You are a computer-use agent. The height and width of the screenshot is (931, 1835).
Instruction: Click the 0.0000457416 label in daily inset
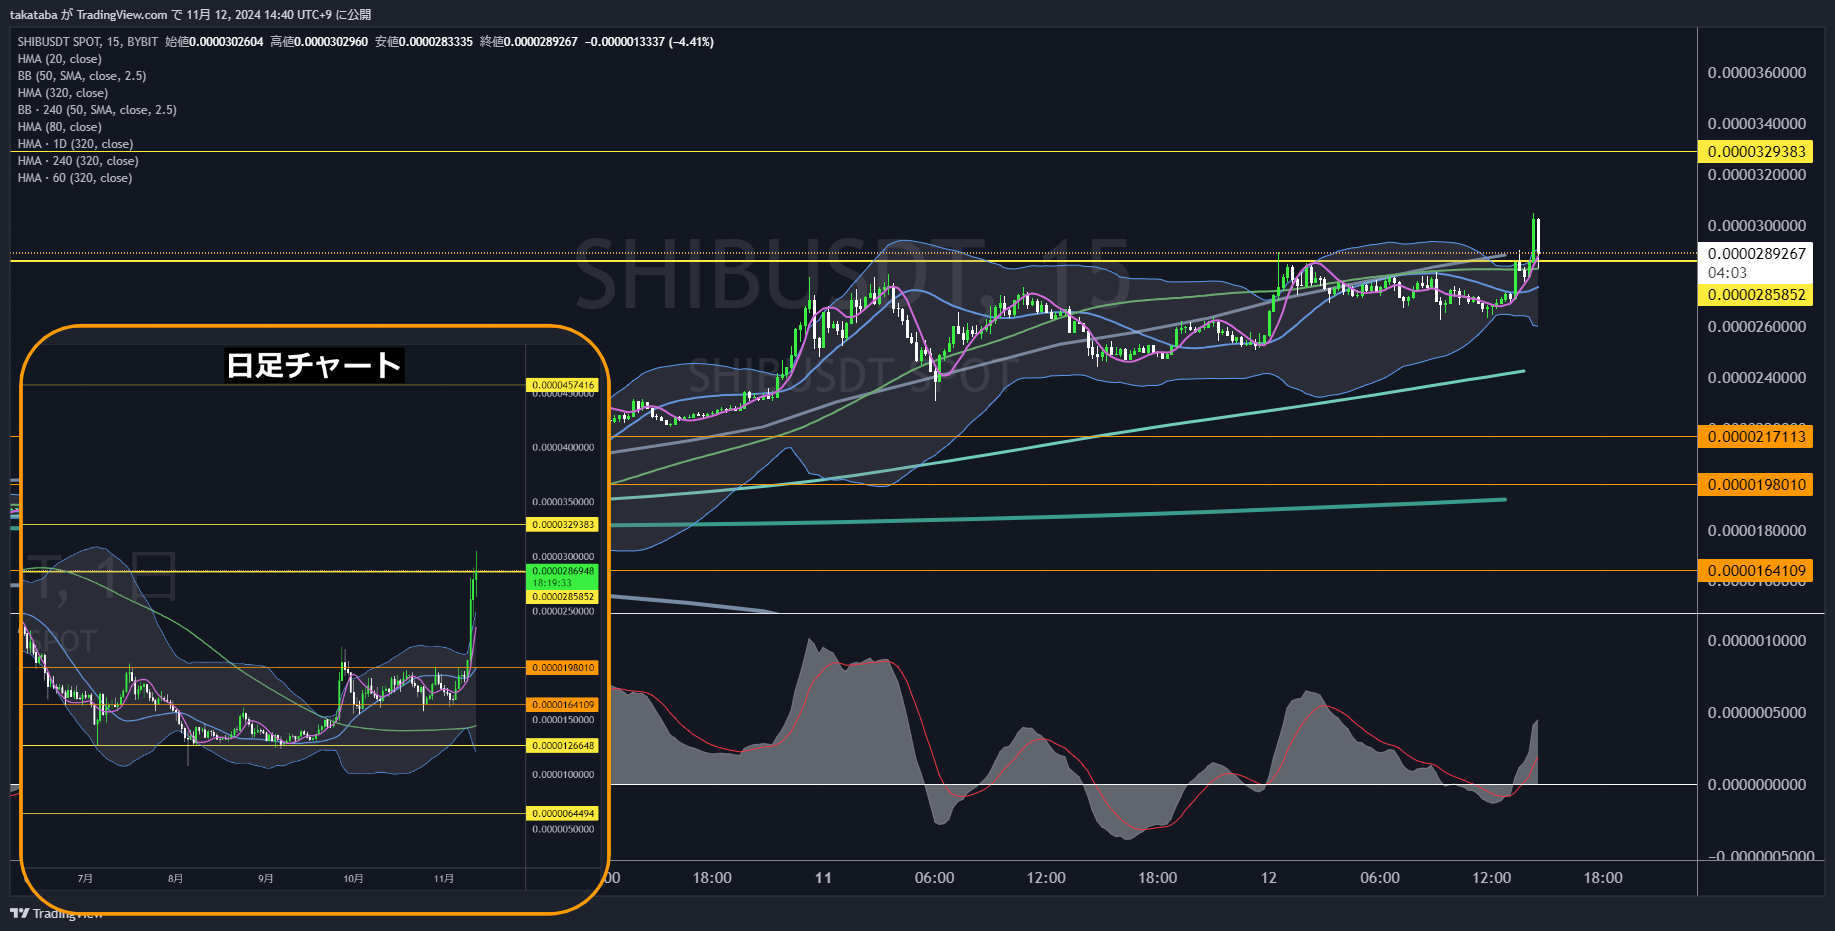point(563,385)
